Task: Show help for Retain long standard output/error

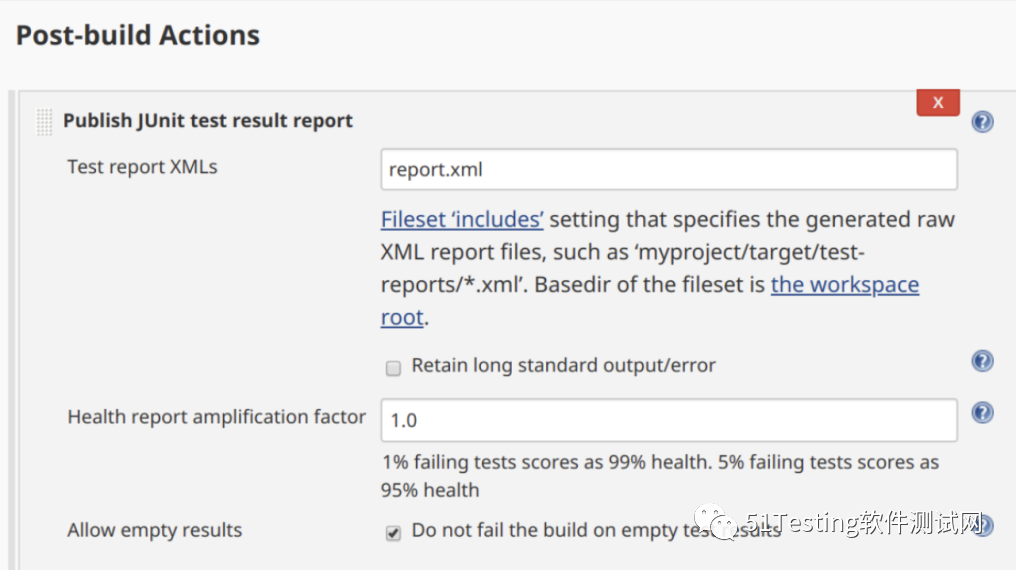Action: [x=983, y=361]
